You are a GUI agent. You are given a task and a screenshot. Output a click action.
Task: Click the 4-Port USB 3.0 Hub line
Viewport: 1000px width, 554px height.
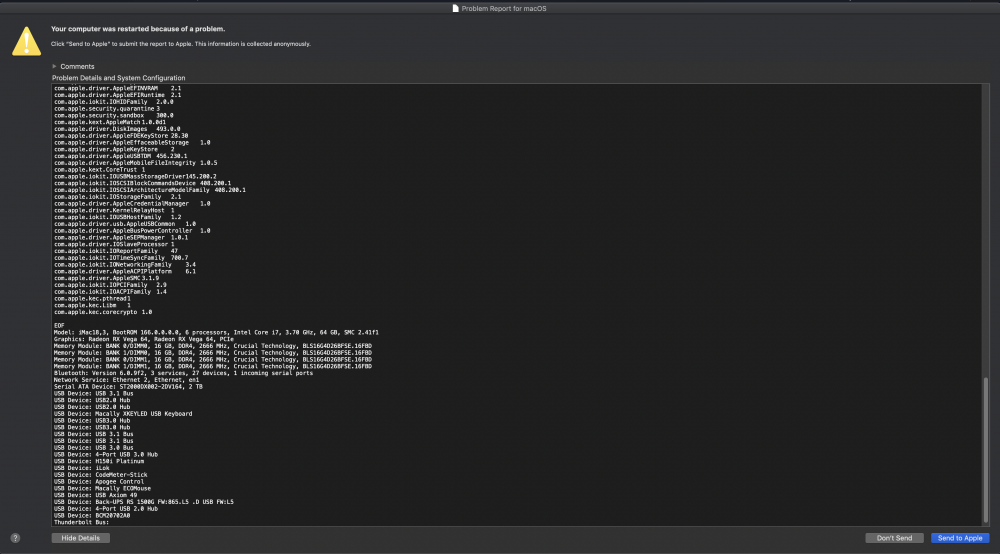[x=106, y=455]
